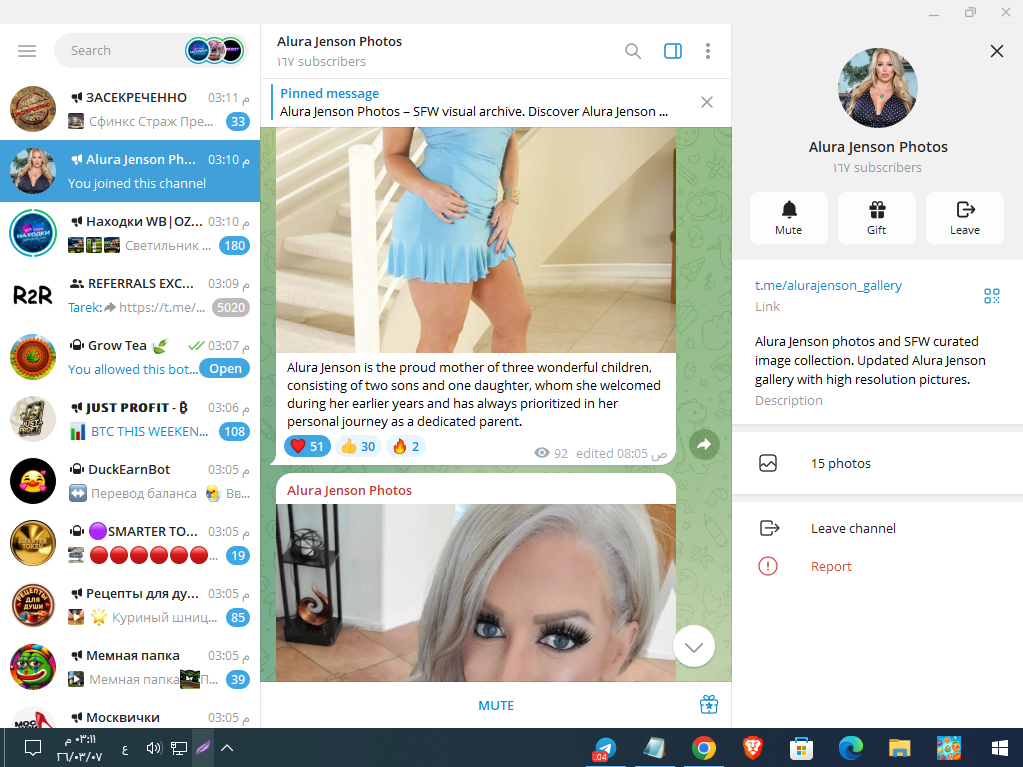
Task: Send a Gift from info panel
Action: pos(876,218)
